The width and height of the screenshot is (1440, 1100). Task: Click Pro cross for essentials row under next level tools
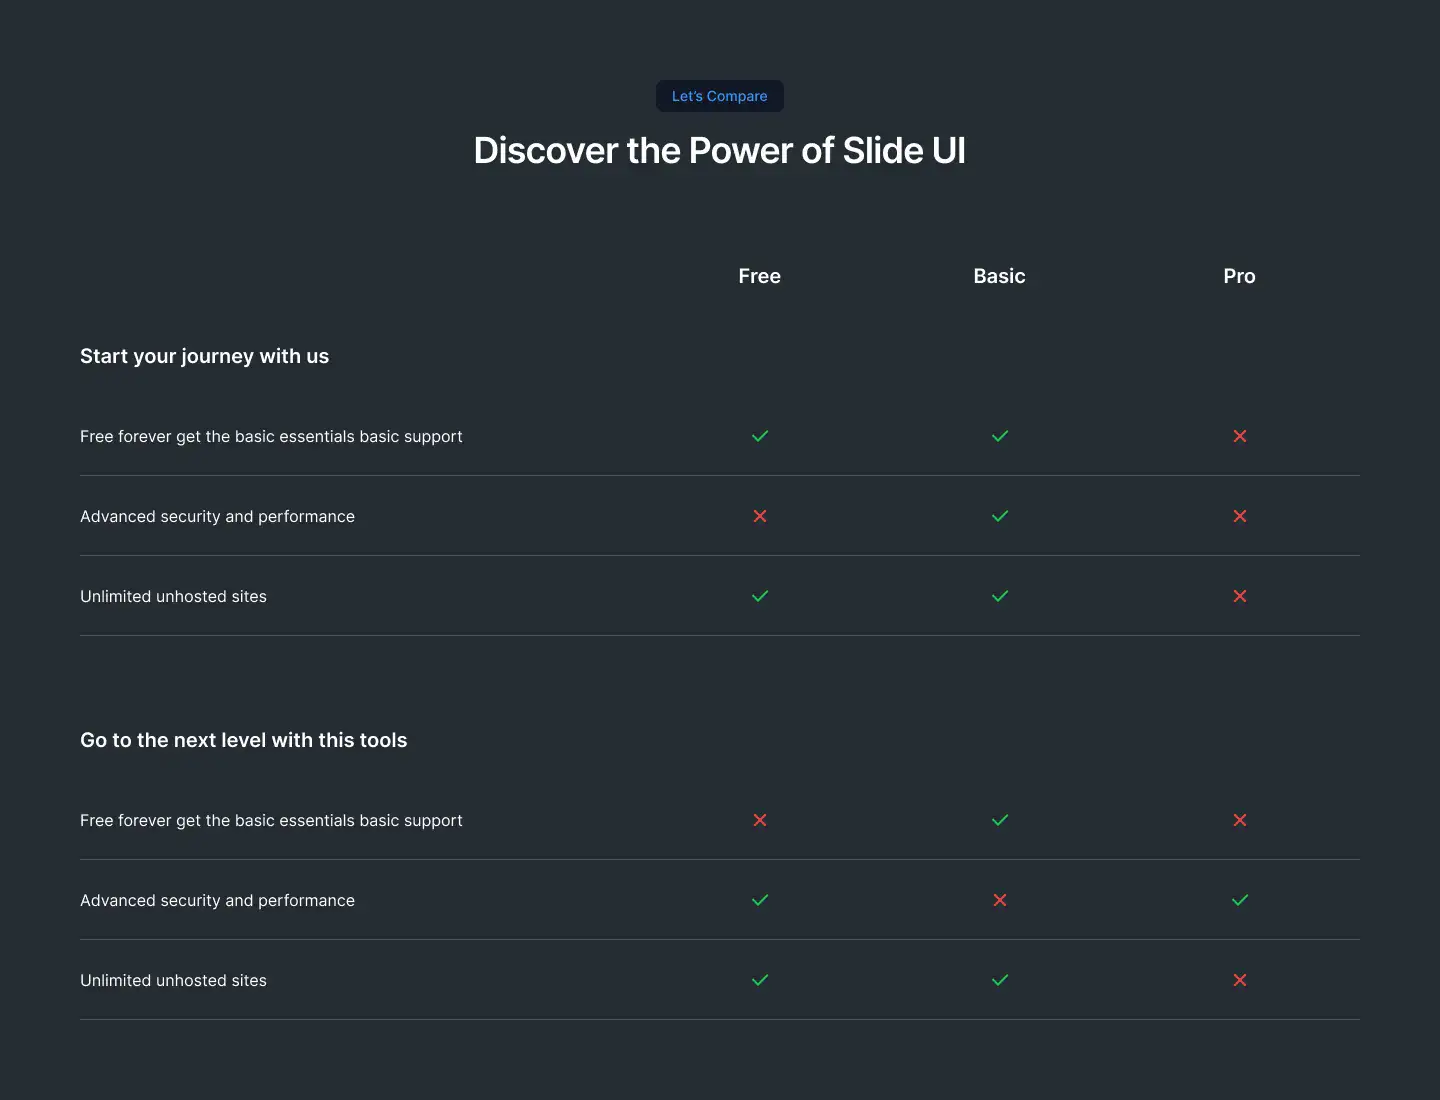[x=1240, y=820]
